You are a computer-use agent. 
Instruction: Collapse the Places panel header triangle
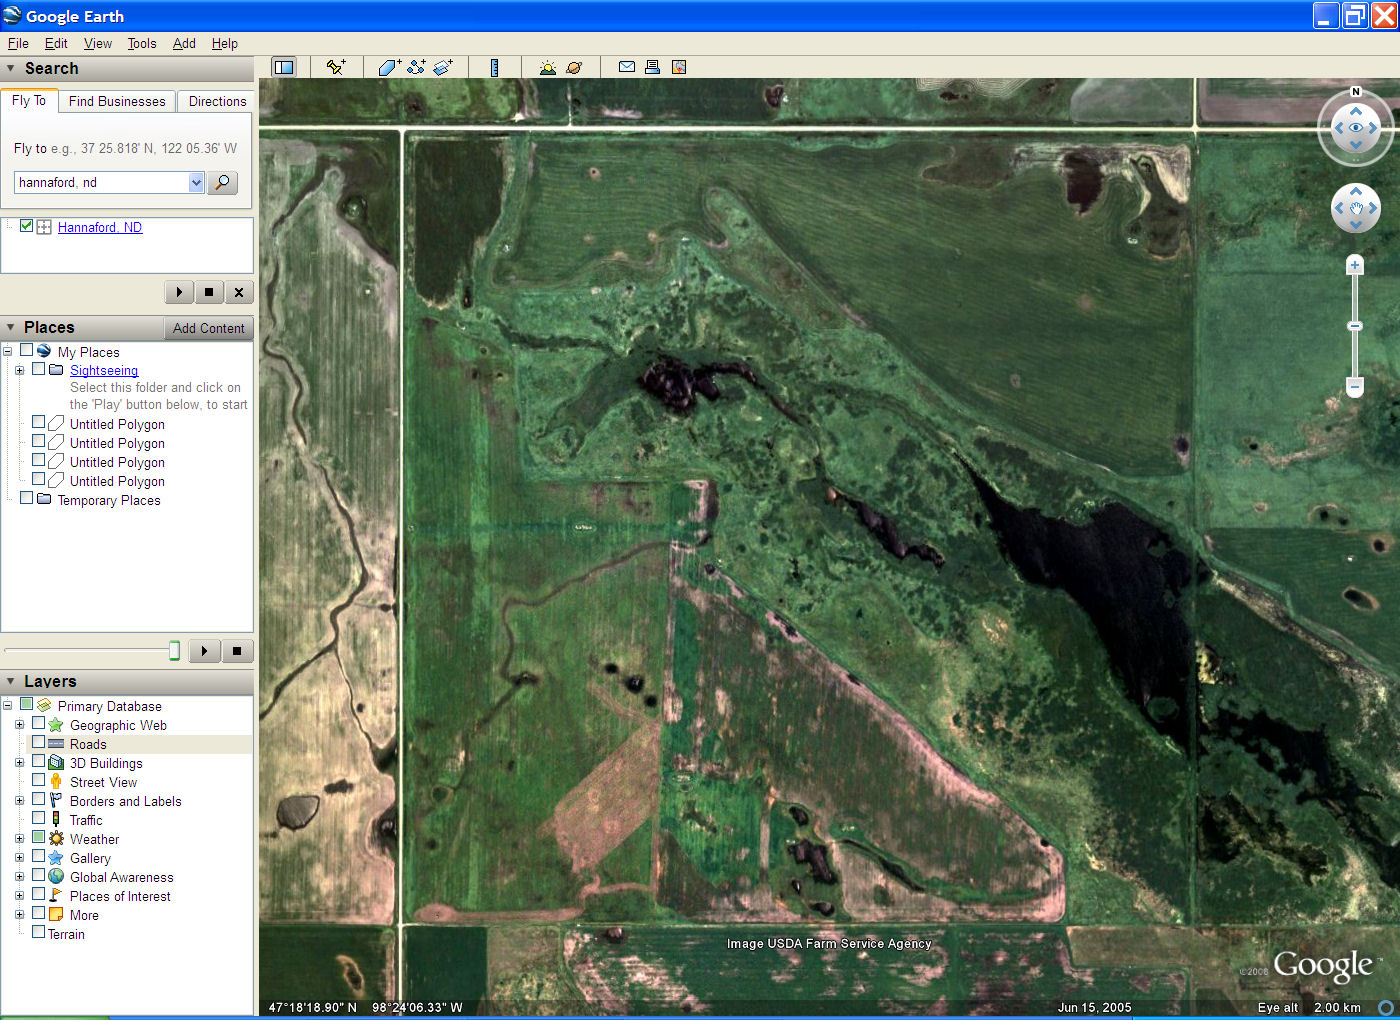10,327
